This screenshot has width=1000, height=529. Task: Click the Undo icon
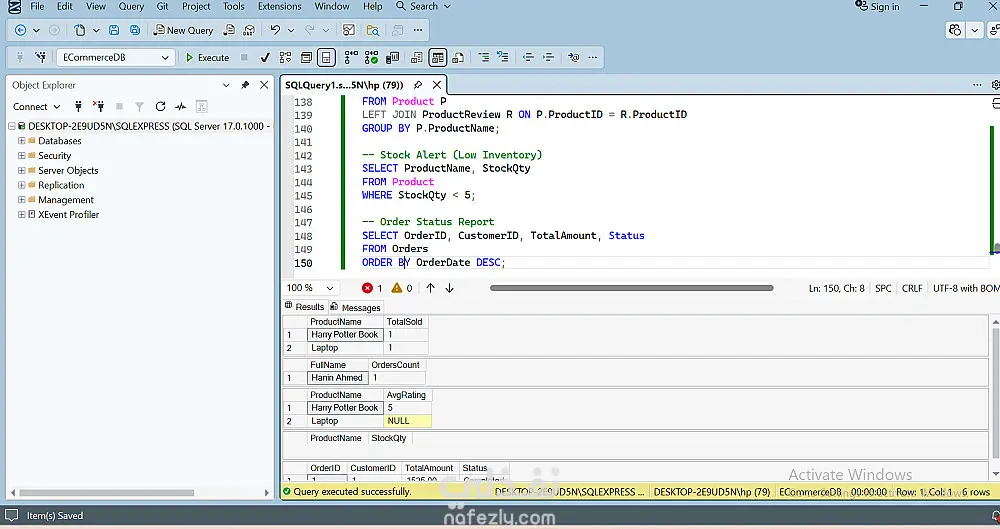(x=275, y=30)
